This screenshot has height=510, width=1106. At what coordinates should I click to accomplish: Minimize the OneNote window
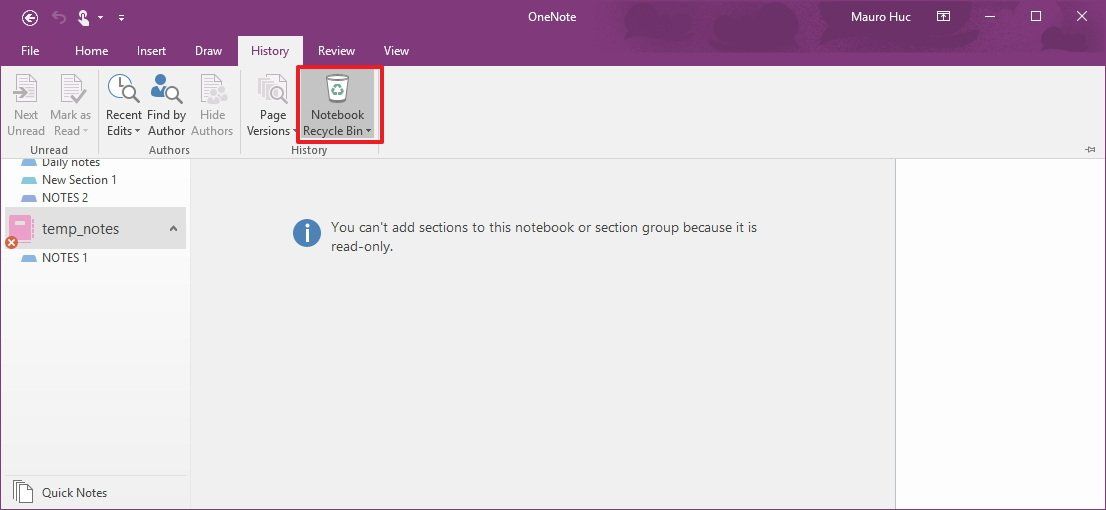[990, 16]
